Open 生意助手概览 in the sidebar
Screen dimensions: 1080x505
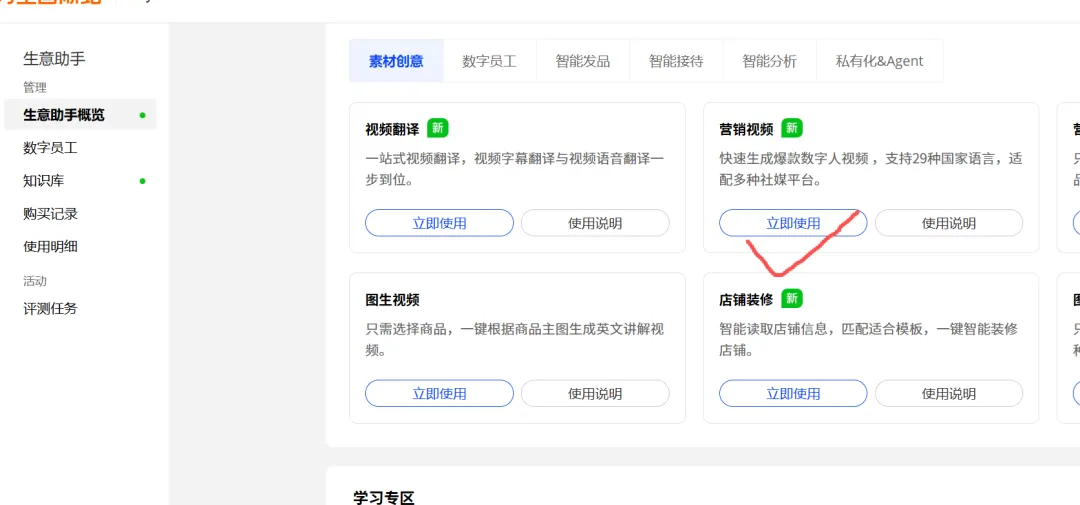(80, 114)
